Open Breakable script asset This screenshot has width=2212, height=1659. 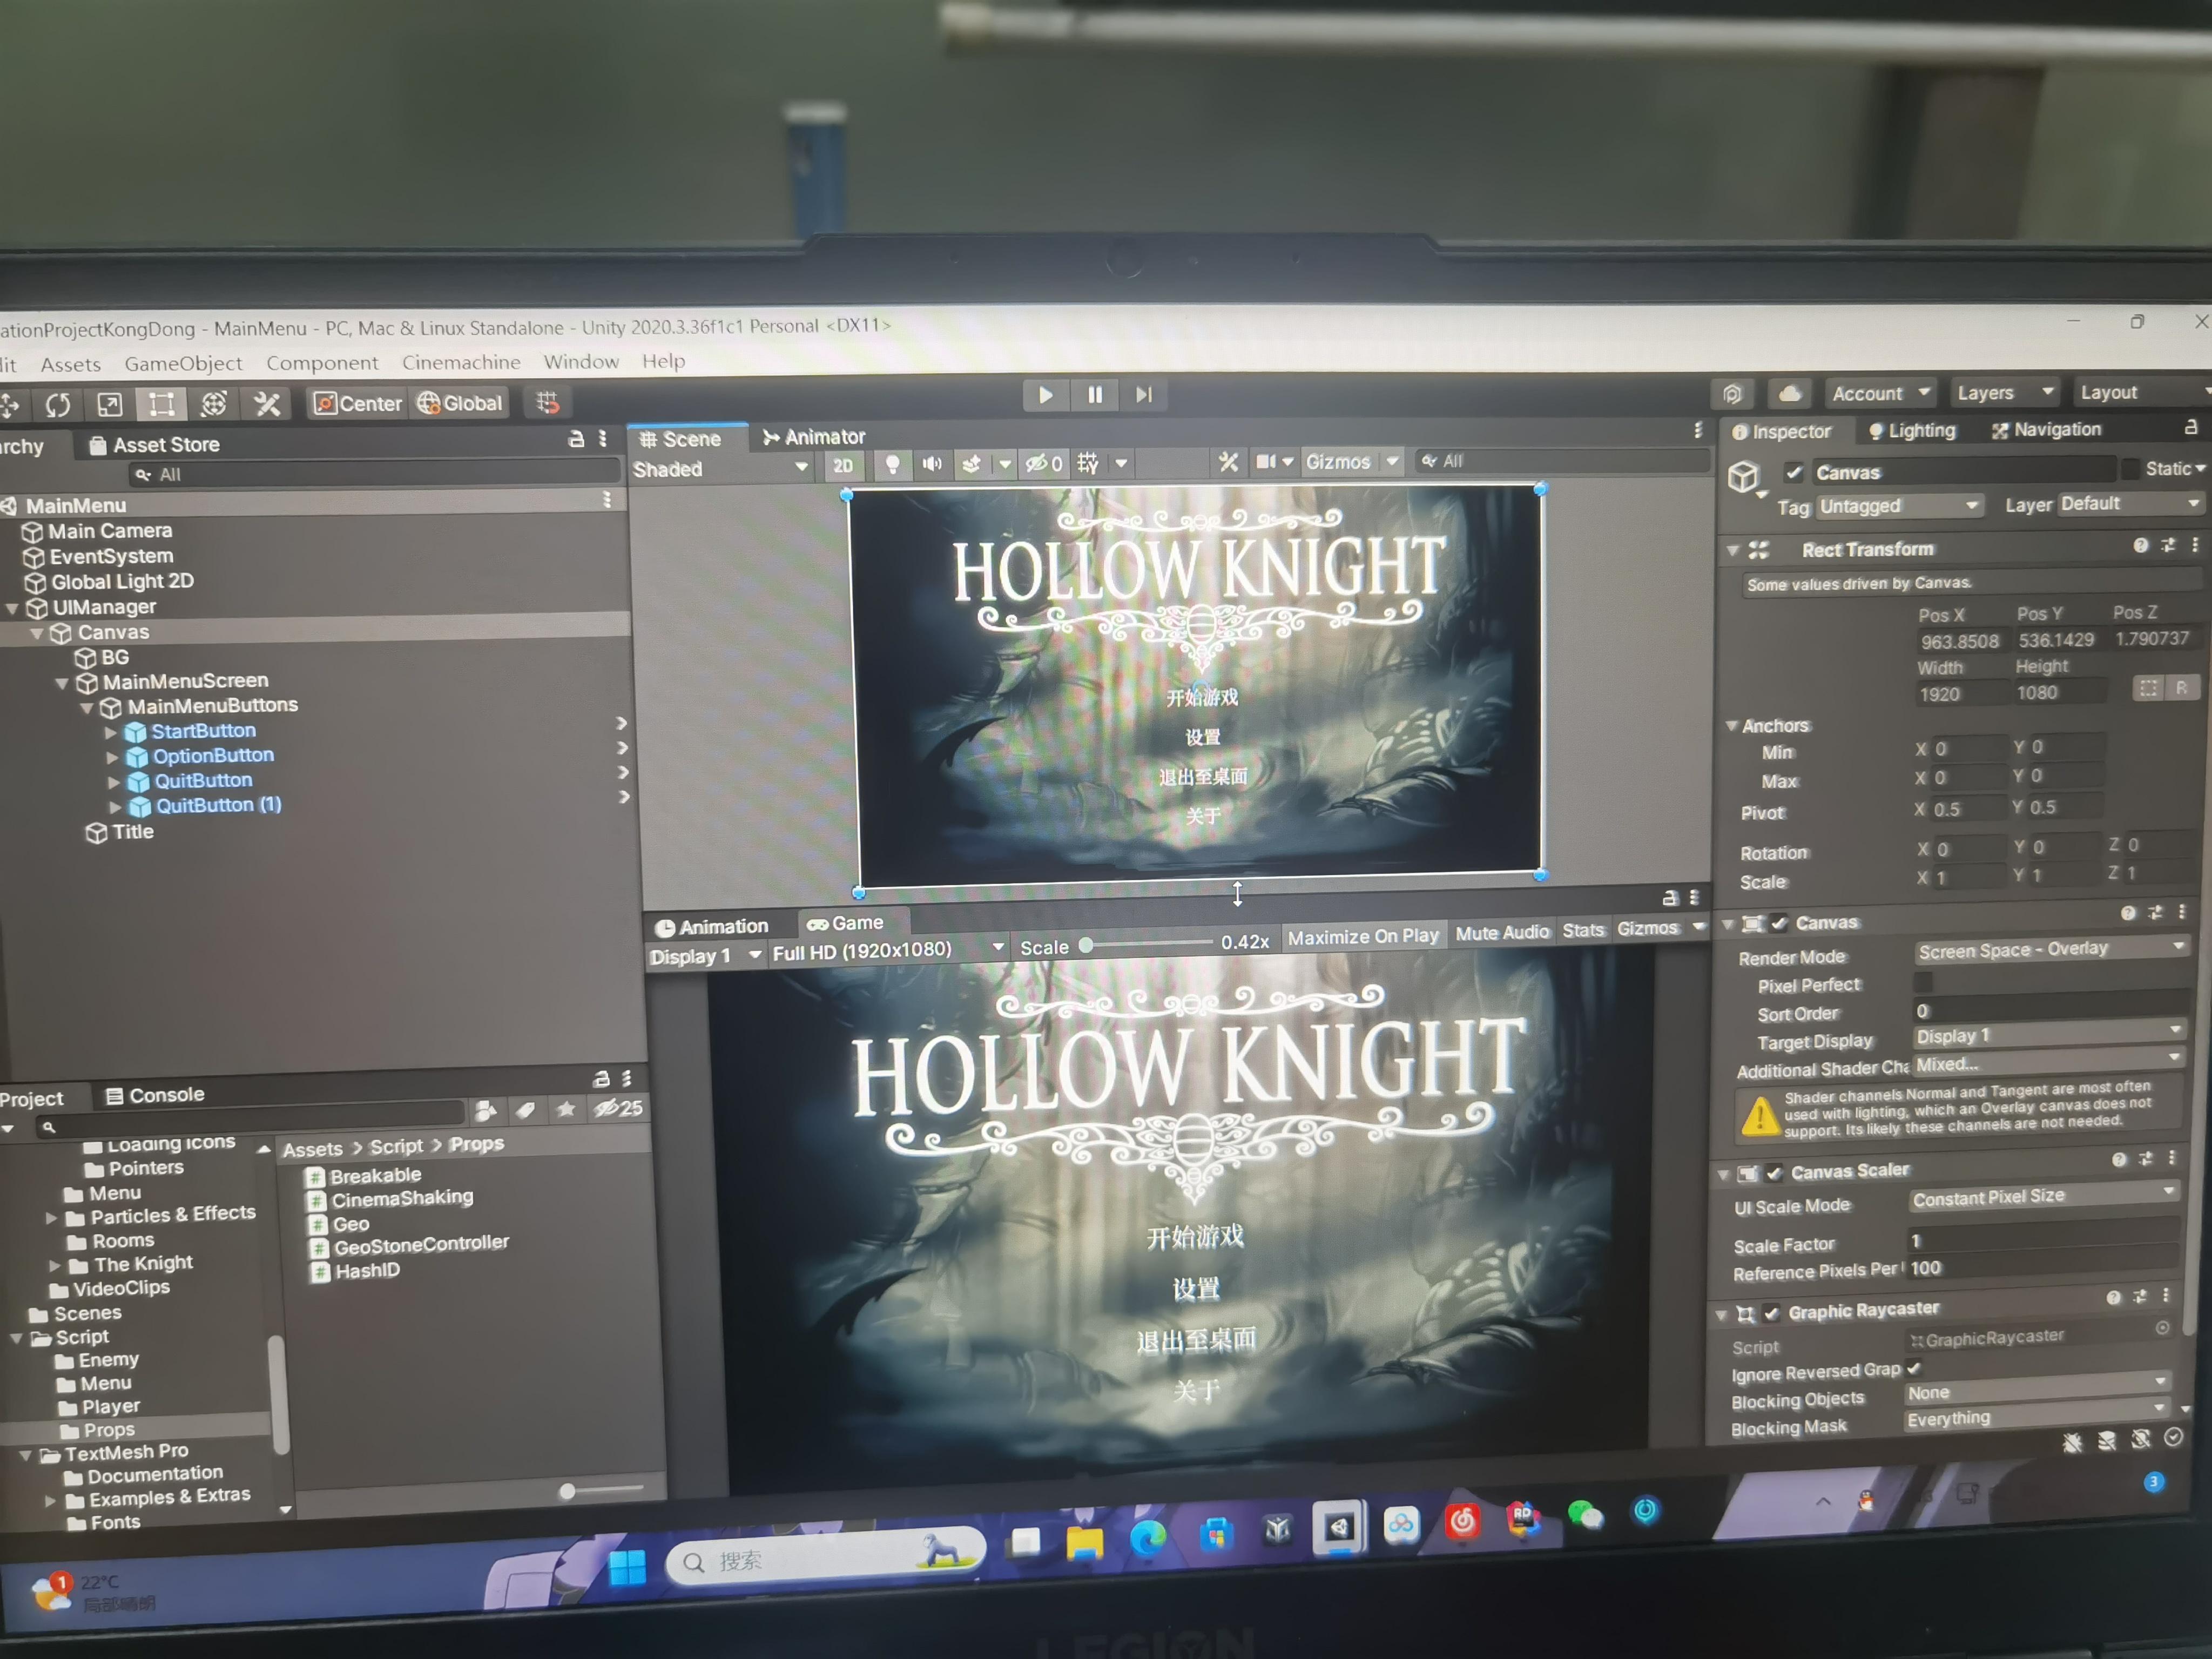[364, 1176]
